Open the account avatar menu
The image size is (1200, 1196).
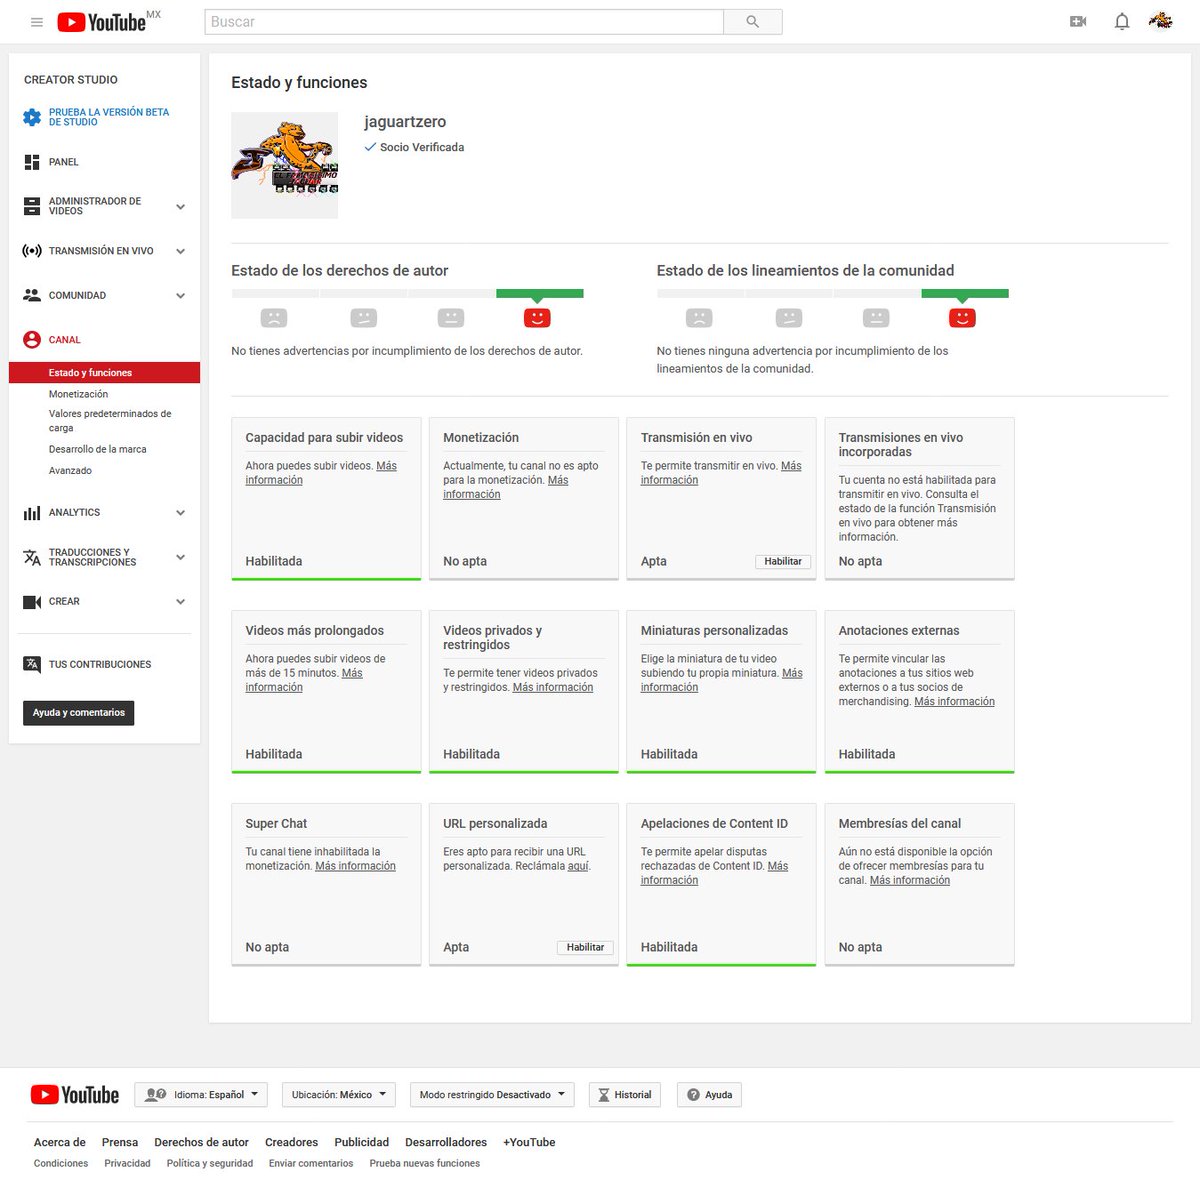pos(1161,21)
